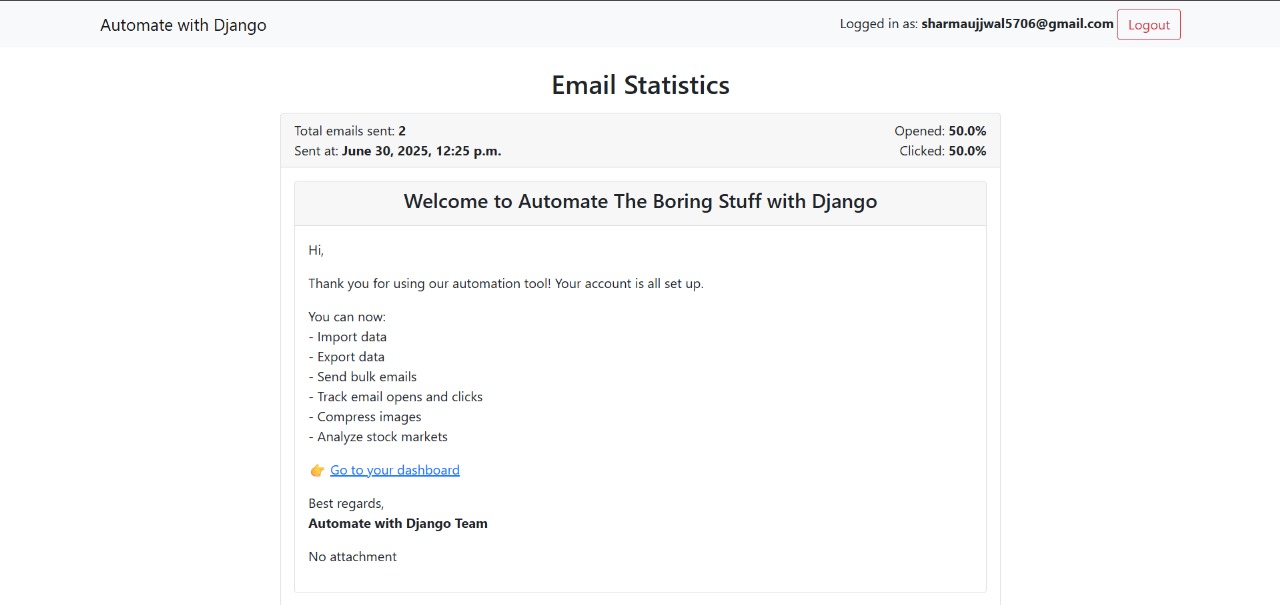Click the Clicked percentage value

(x=967, y=151)
